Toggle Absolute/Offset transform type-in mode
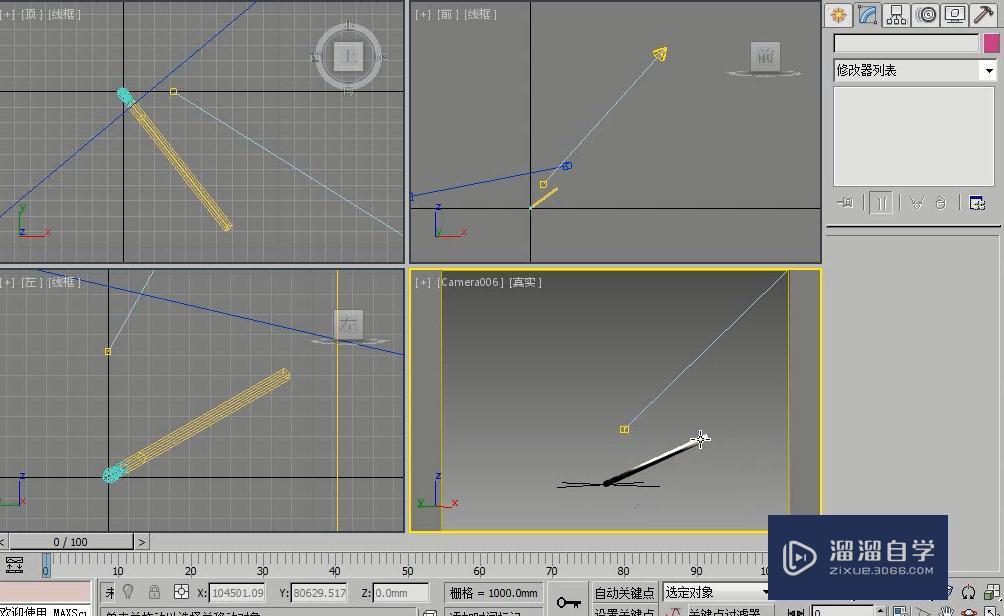Image resolution: width=1004 pixels, height=616 pixels. coord(181,592)
